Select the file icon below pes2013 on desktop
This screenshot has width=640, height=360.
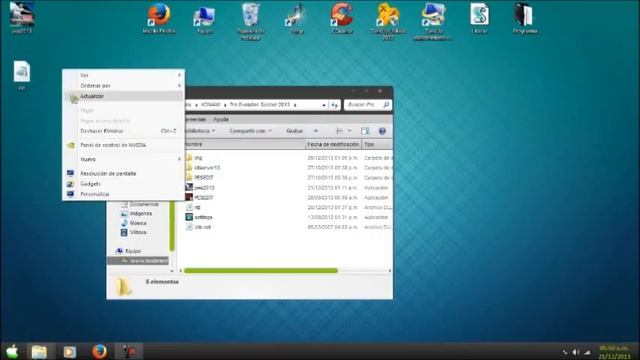[x=22, y=76]
